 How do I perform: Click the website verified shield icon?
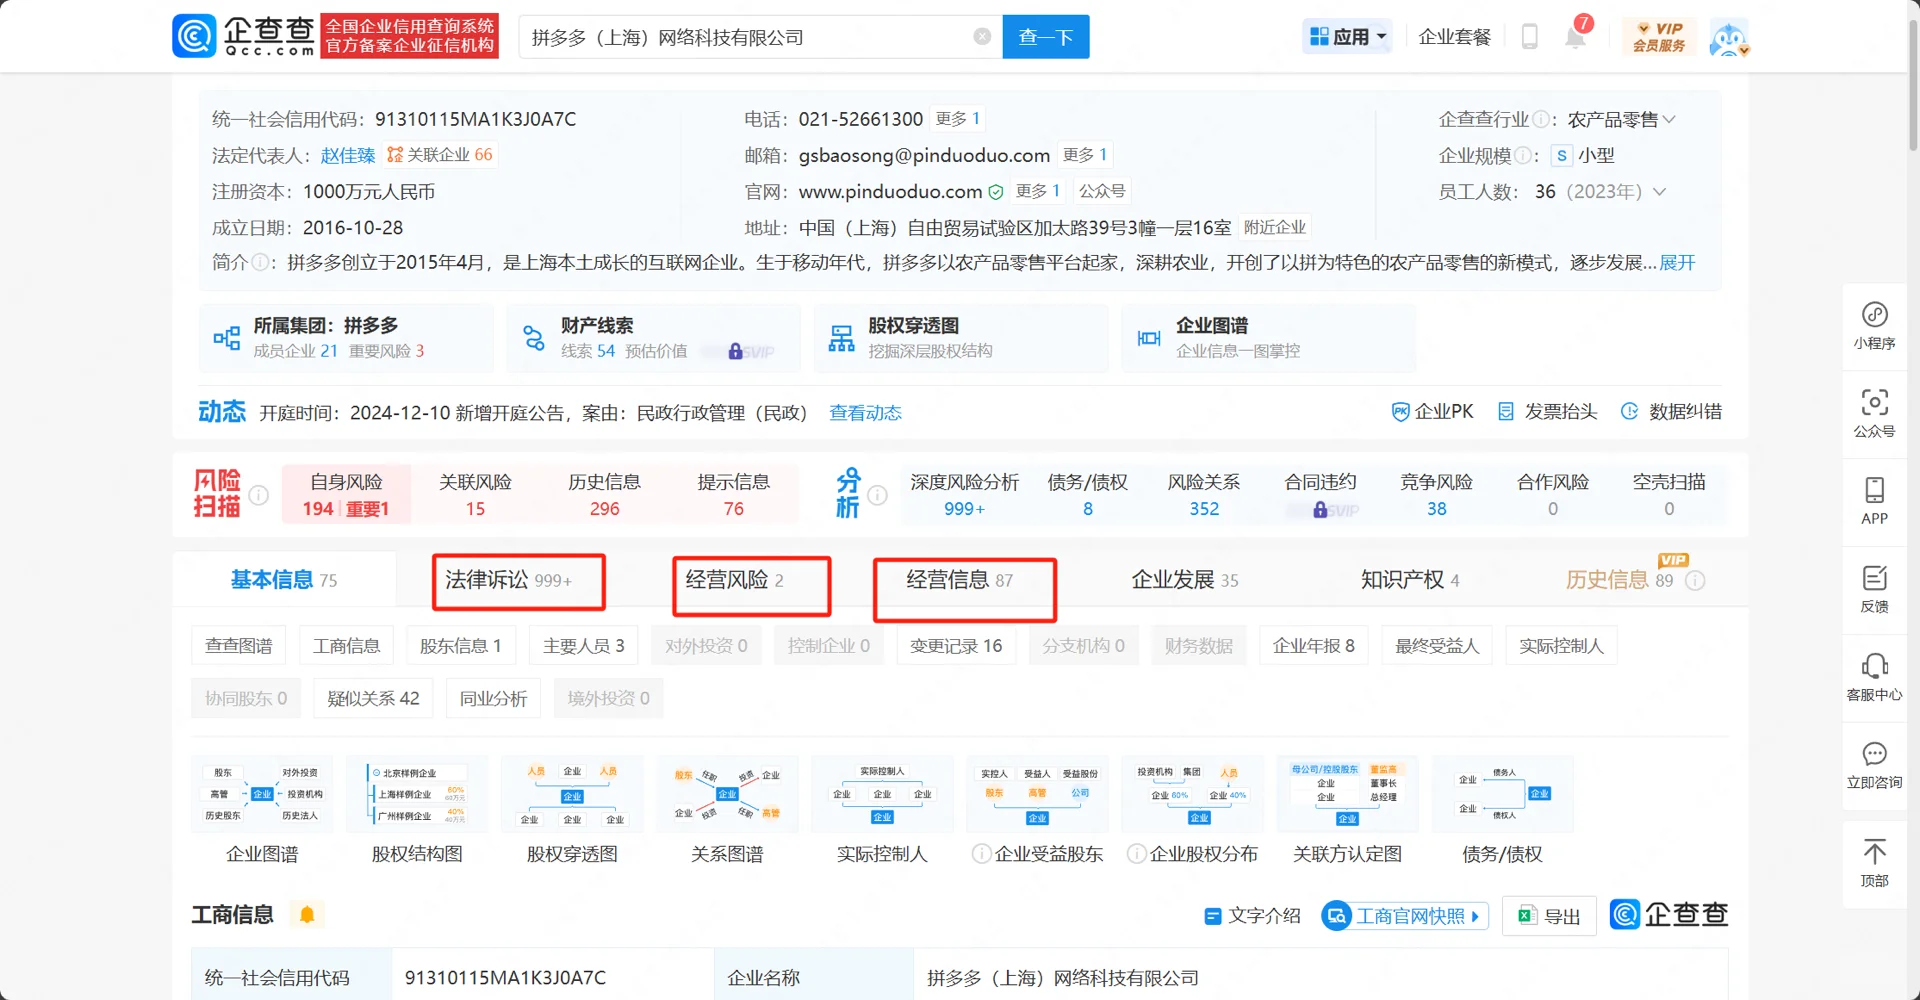pyautogui.click(x=996, y=192)
